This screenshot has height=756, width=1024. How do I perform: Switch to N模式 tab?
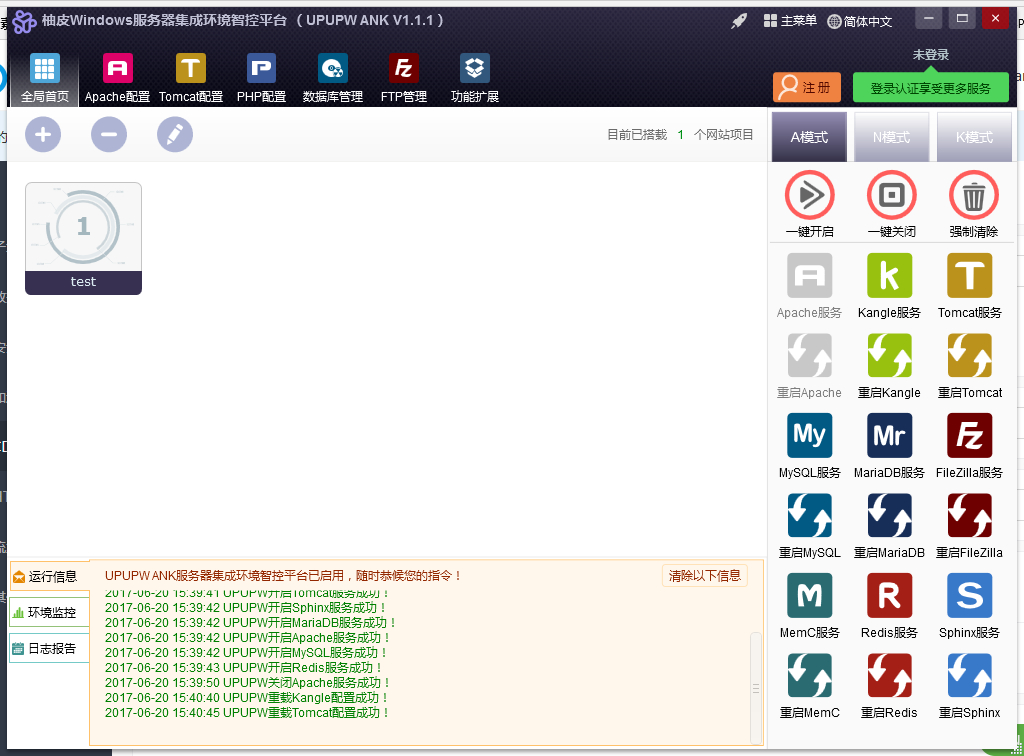click(x=891, y=137)
